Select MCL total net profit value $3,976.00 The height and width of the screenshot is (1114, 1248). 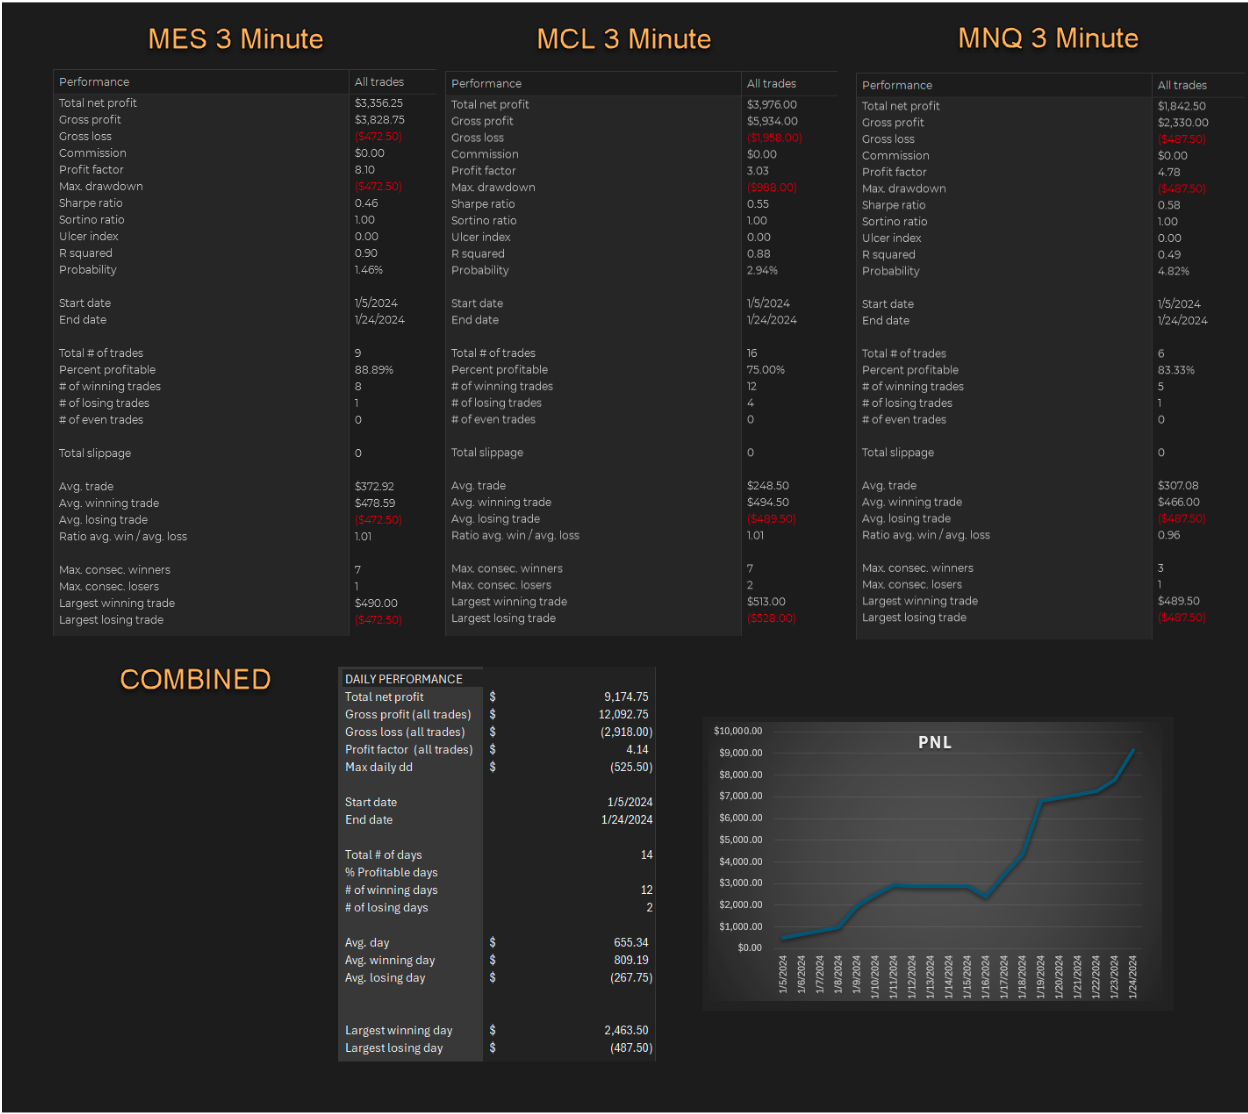pos(772,104)
